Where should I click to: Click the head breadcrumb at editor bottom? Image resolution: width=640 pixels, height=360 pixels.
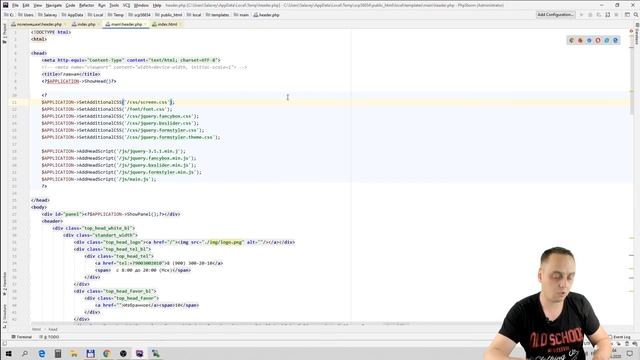point(53,329)
